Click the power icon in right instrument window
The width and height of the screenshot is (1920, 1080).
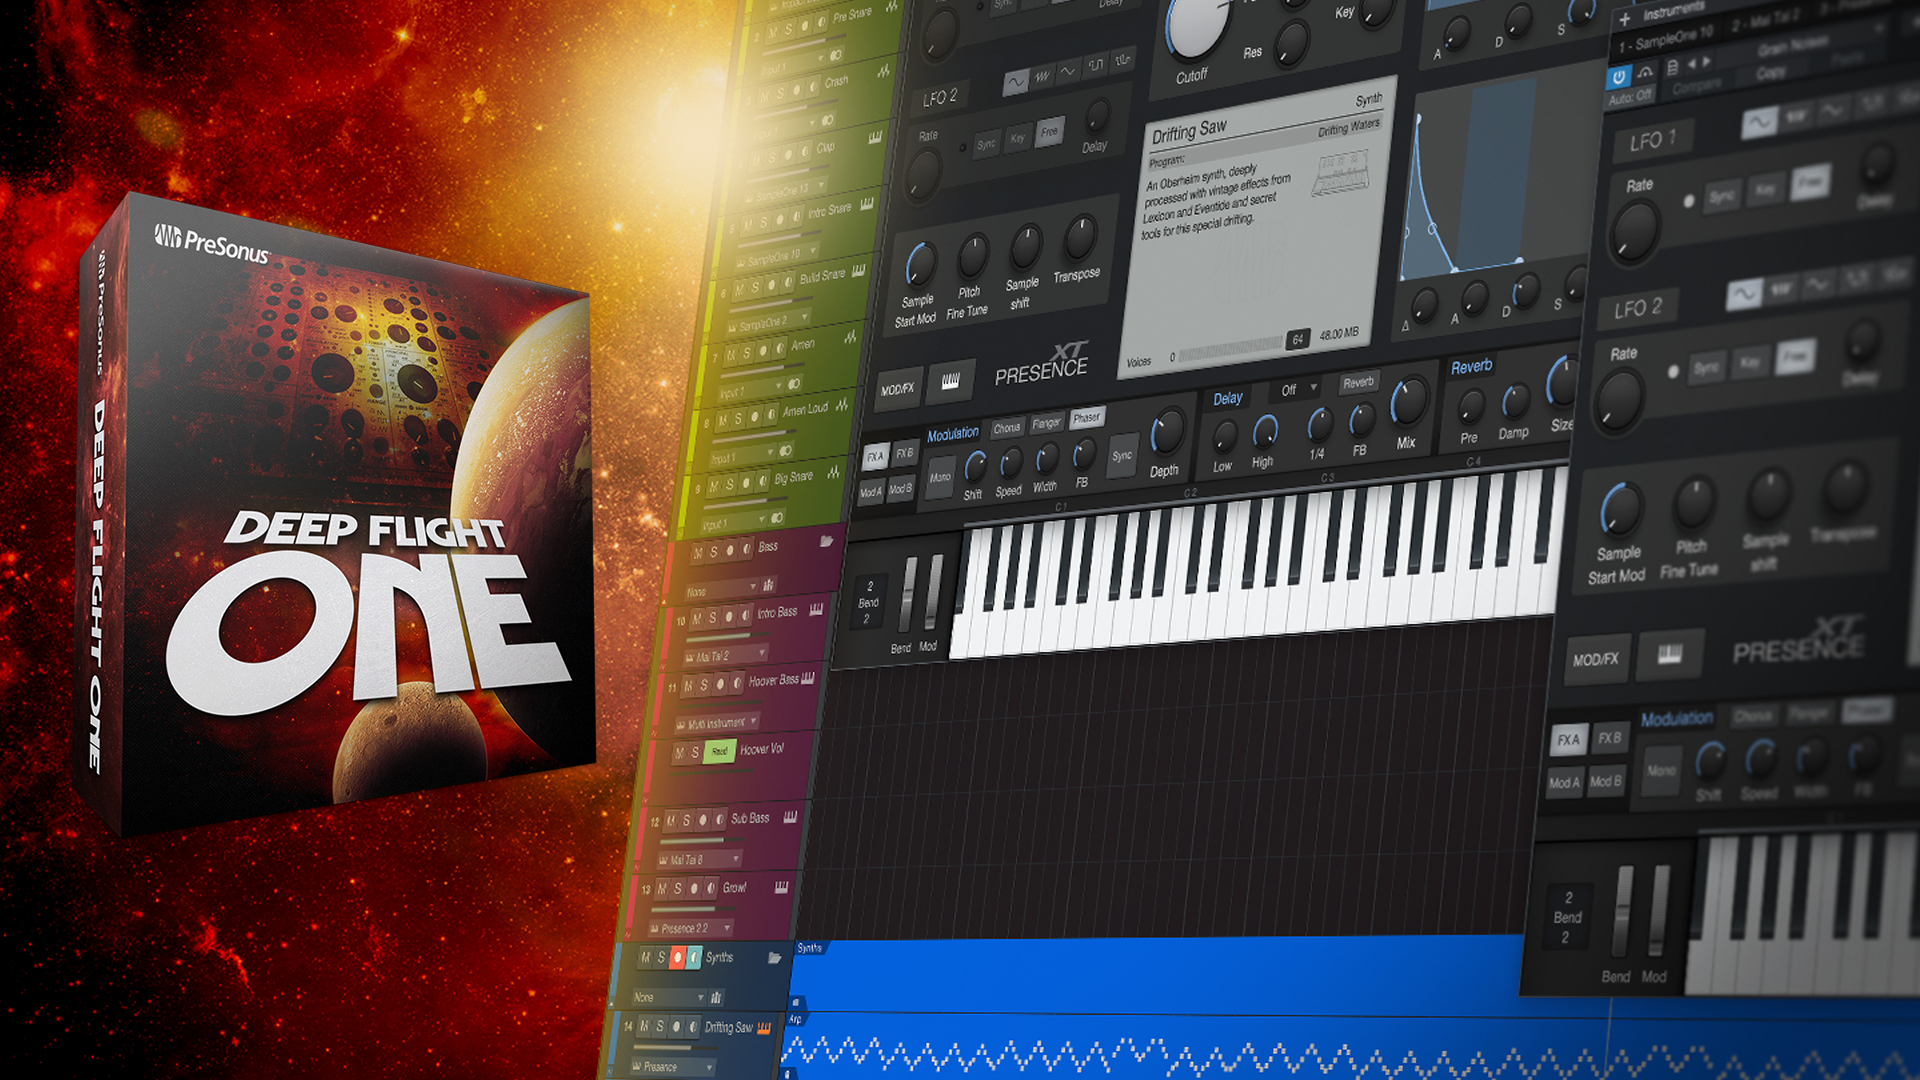[1618, 77]
